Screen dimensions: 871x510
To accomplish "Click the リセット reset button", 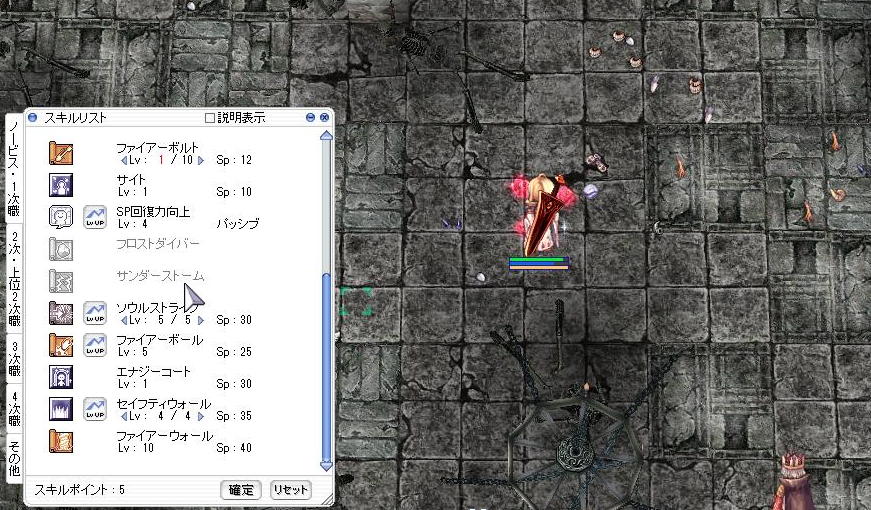I will point(291,490).
